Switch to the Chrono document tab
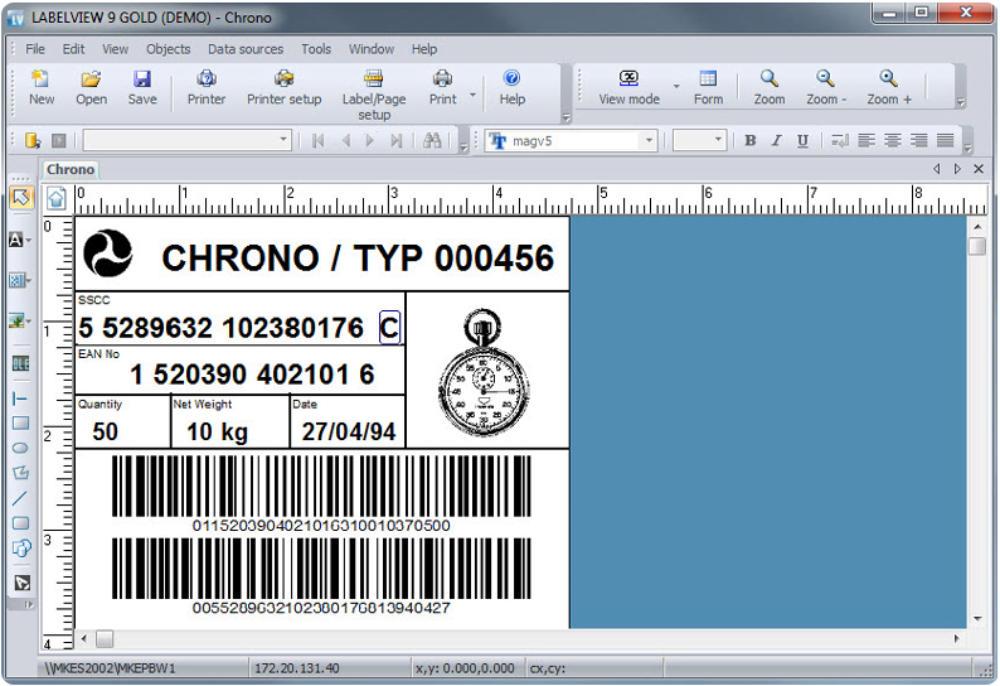1000x686 pixels. [70, 170]
